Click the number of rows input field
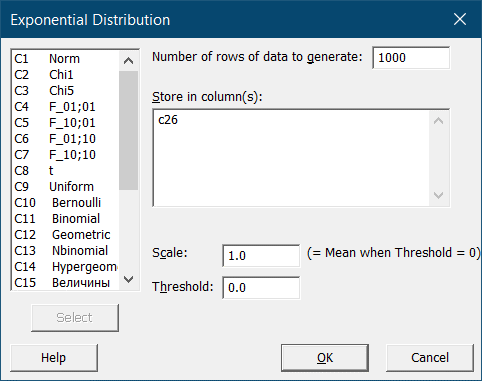 [x=411, y=58]
